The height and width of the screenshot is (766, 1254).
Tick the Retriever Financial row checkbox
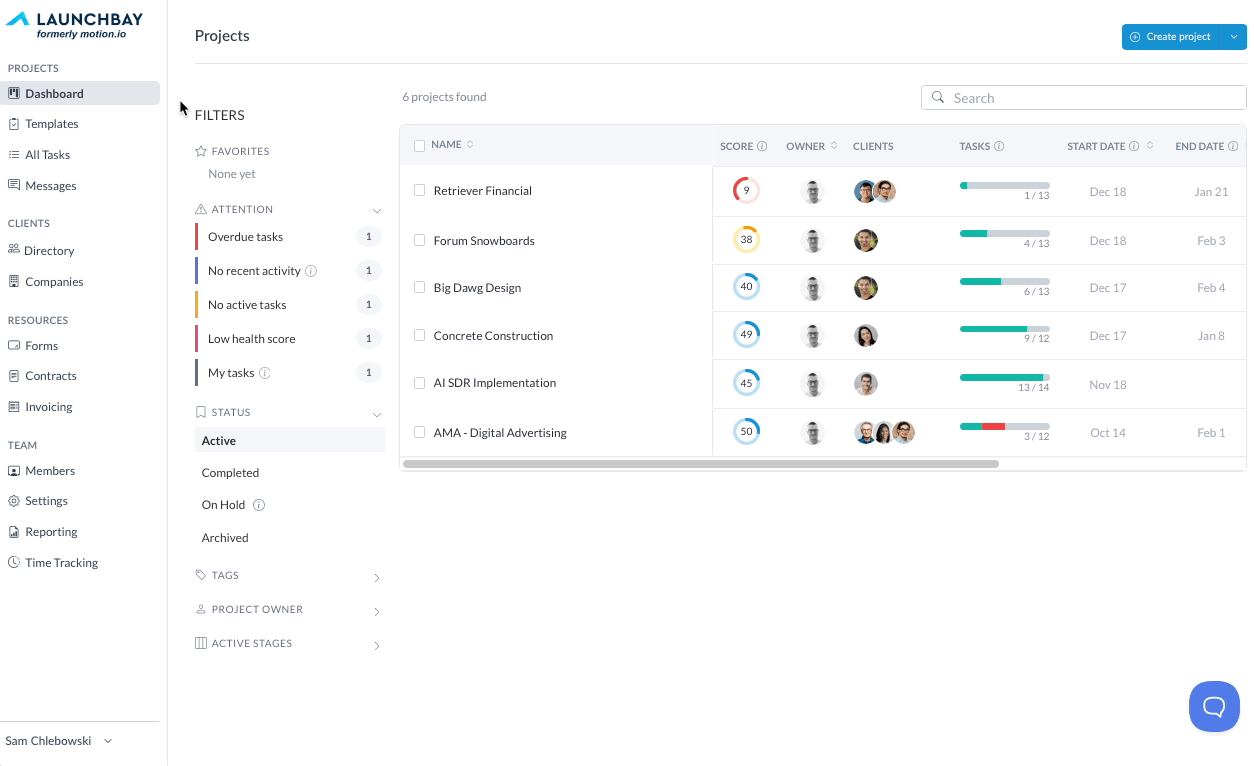click(x=420, y=190)
